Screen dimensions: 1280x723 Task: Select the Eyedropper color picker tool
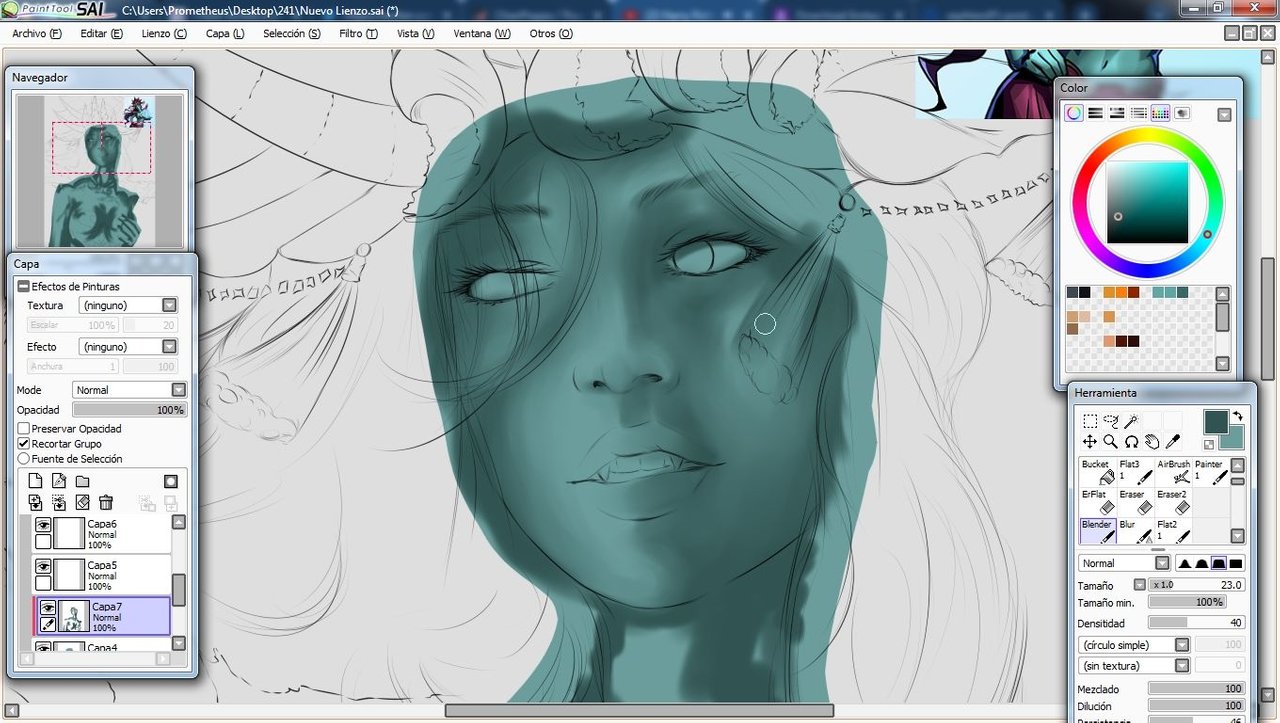click(1173, 441)
